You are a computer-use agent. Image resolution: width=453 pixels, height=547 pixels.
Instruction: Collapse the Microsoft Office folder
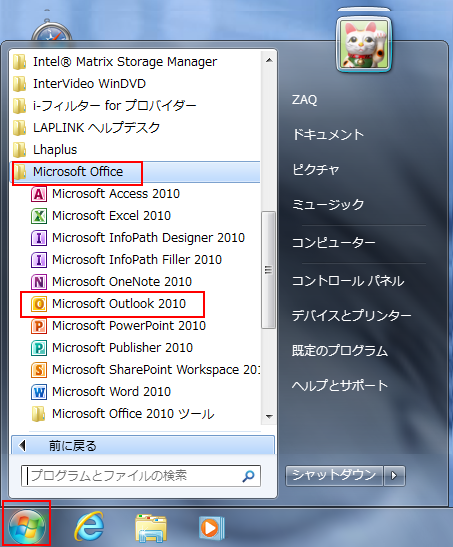[136, 172]
